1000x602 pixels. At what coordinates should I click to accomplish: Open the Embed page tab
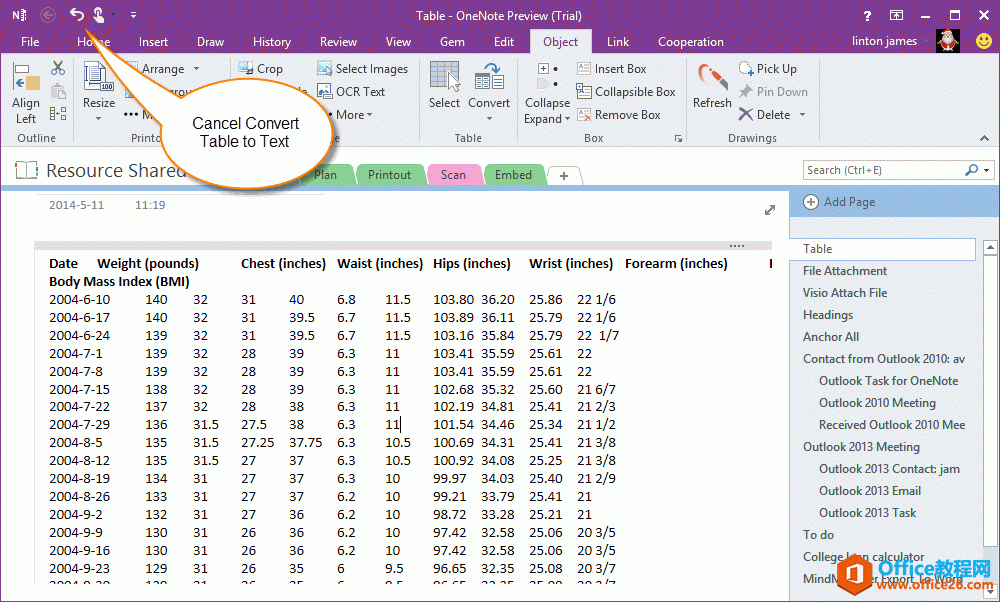514,173
